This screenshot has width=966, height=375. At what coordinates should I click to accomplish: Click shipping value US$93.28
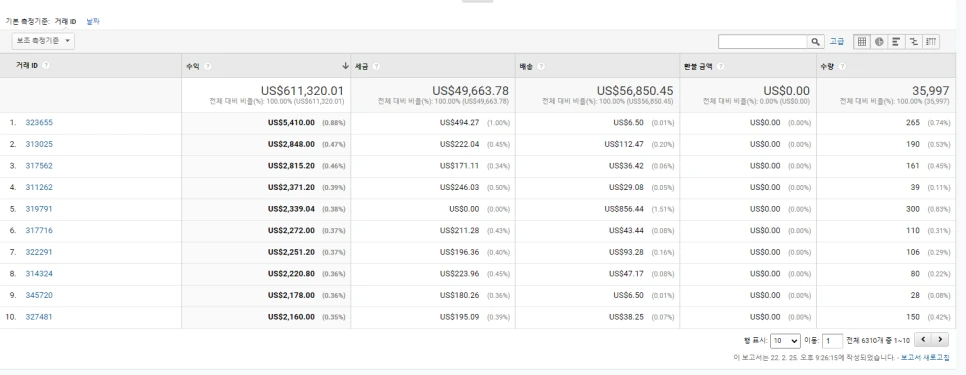coord(627,252)
